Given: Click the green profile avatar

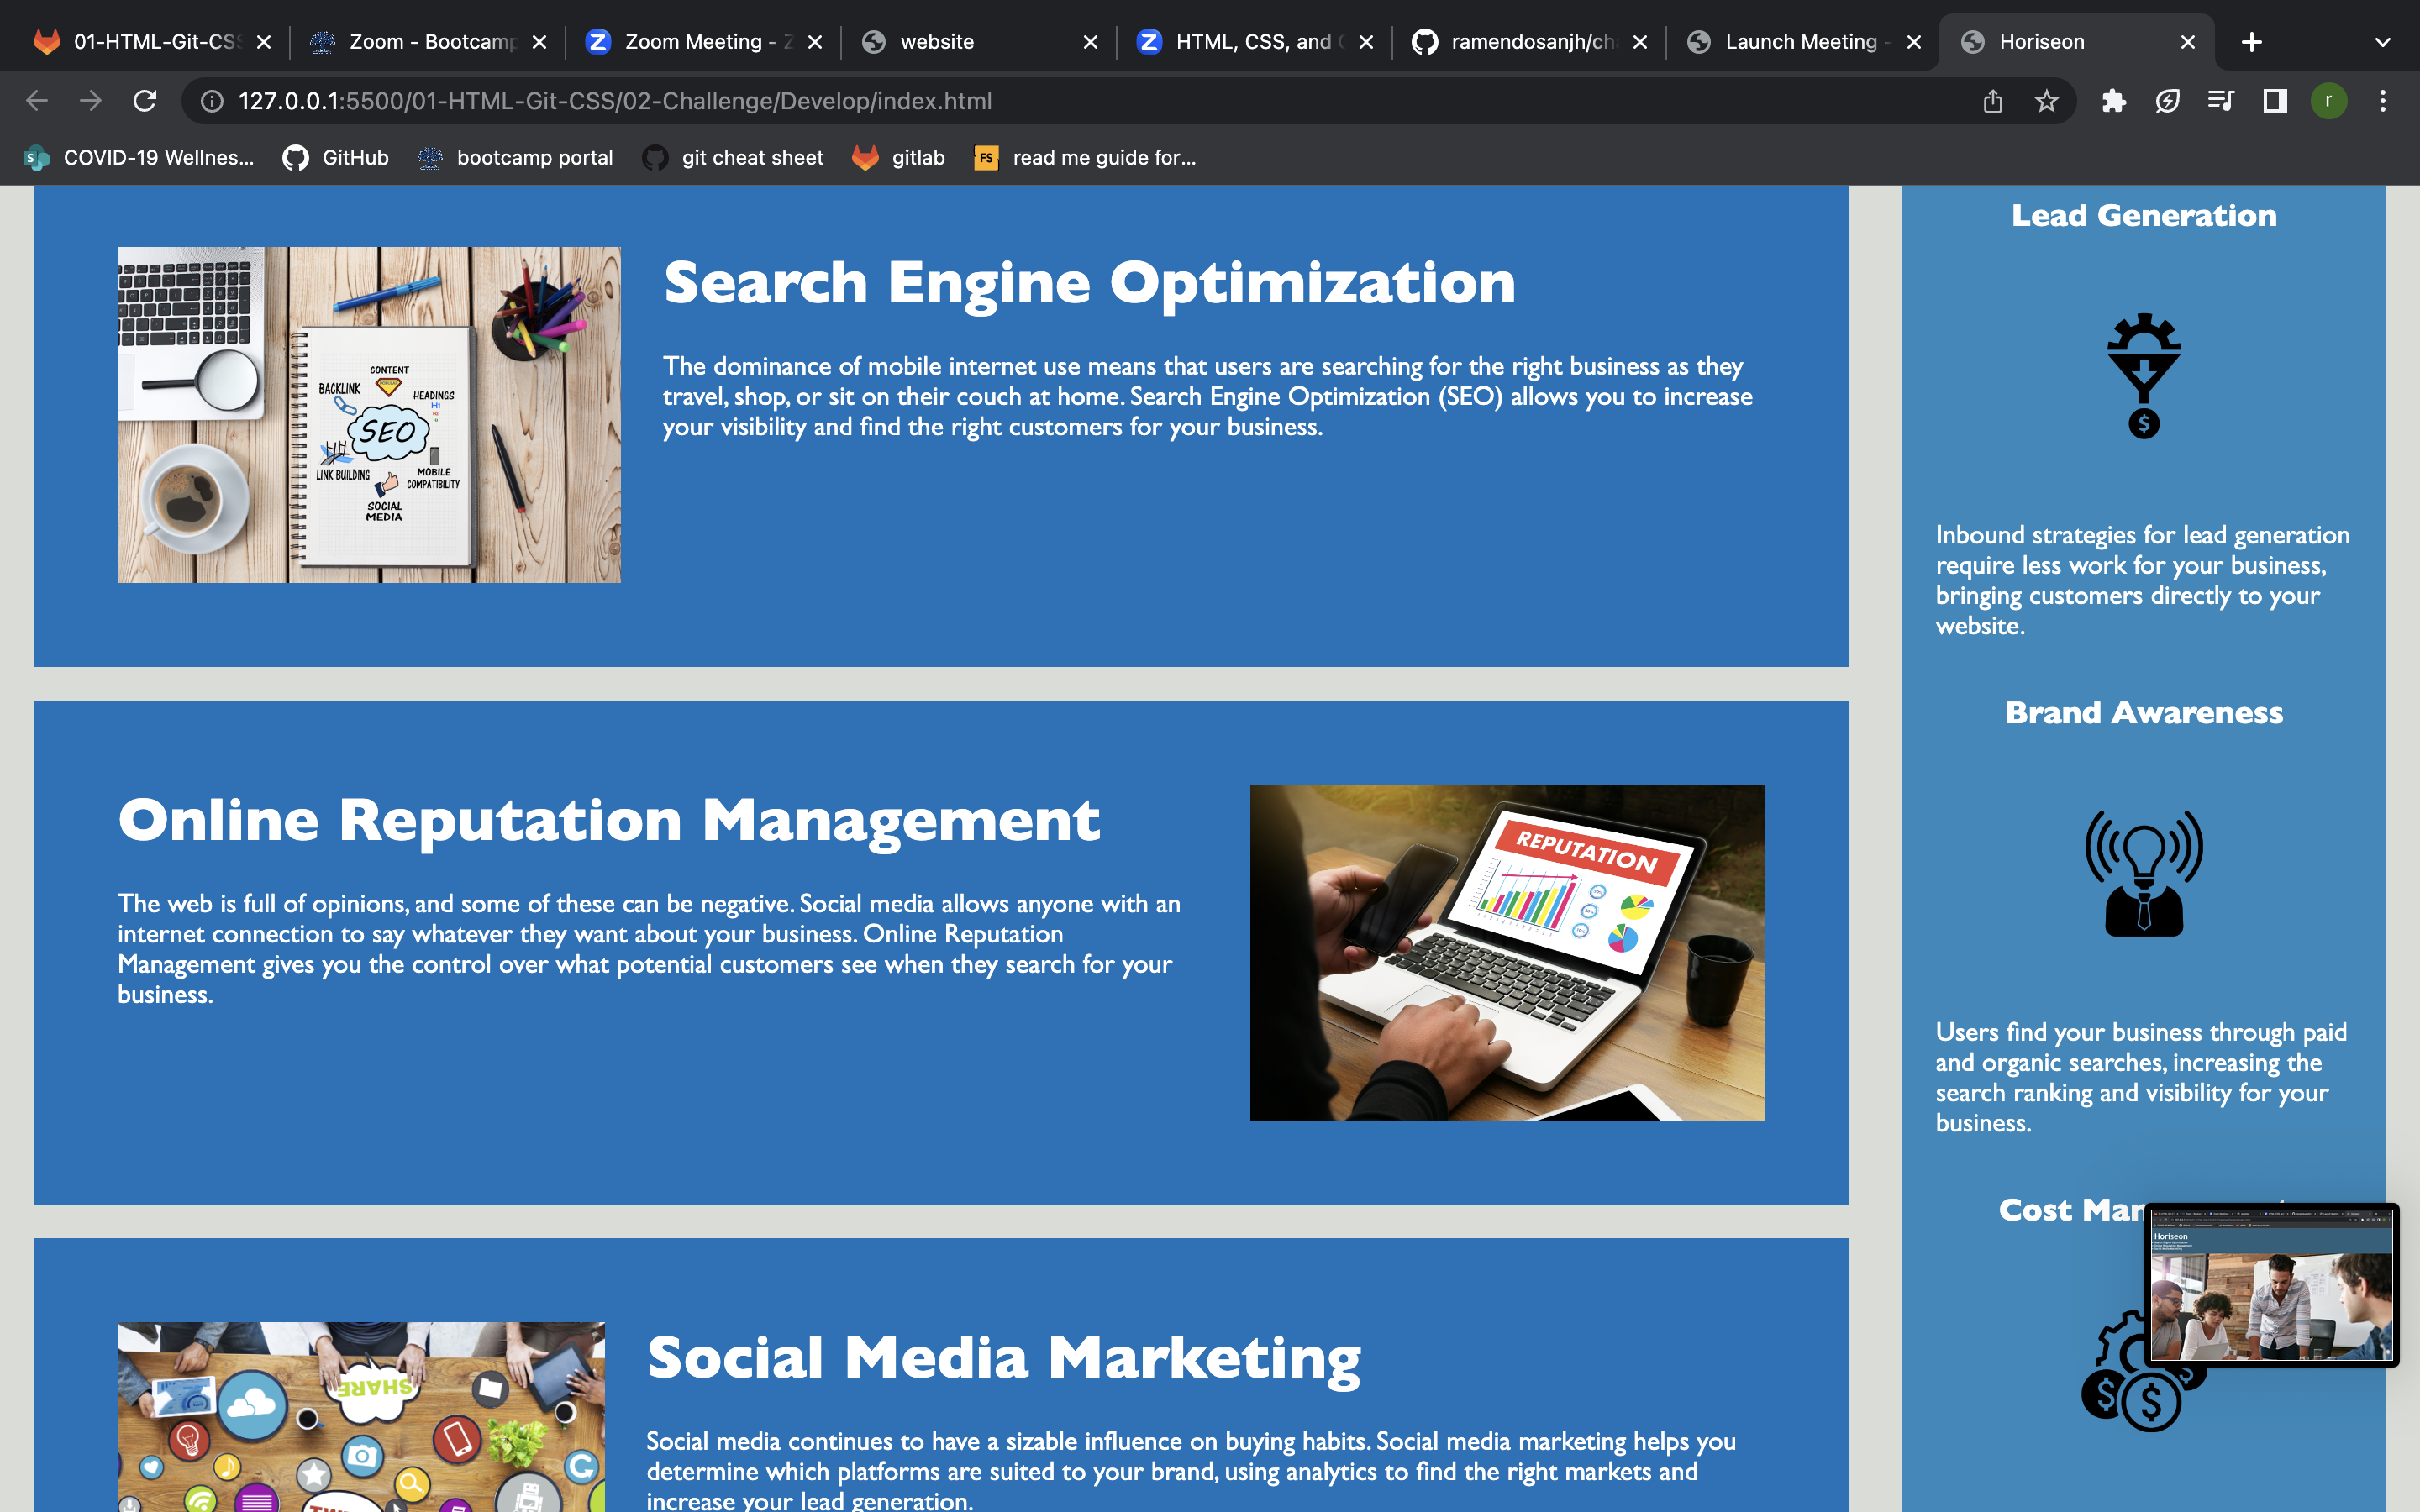Looking at the screenshot, I should coord(2328,101).
